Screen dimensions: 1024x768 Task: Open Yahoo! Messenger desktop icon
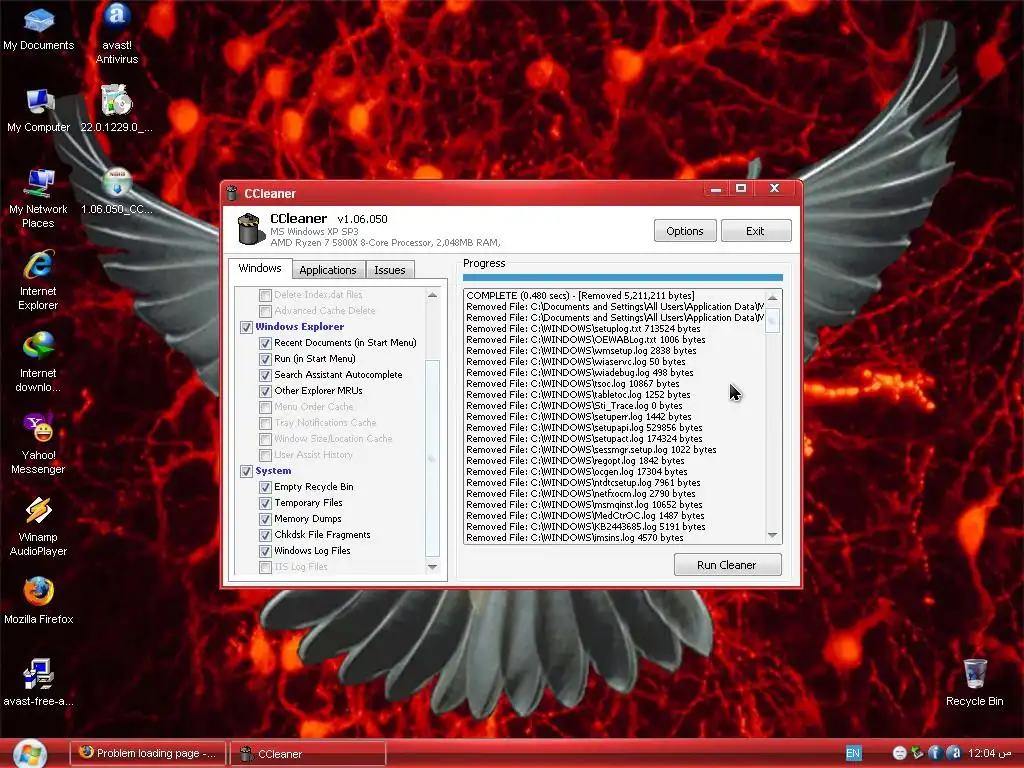point(39,445)
